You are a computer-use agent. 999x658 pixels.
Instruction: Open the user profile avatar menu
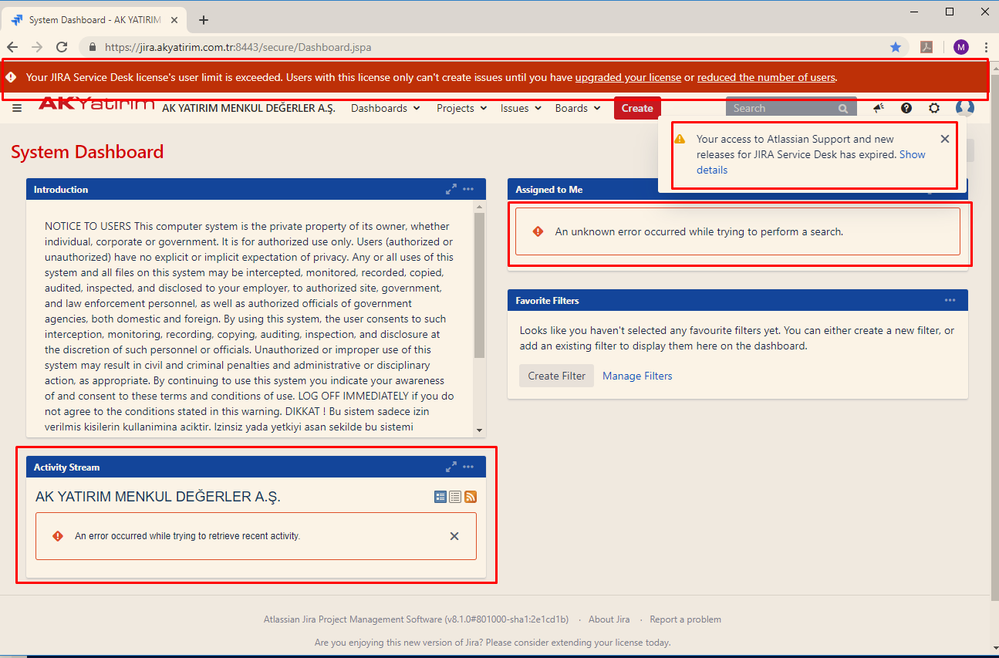965,108
